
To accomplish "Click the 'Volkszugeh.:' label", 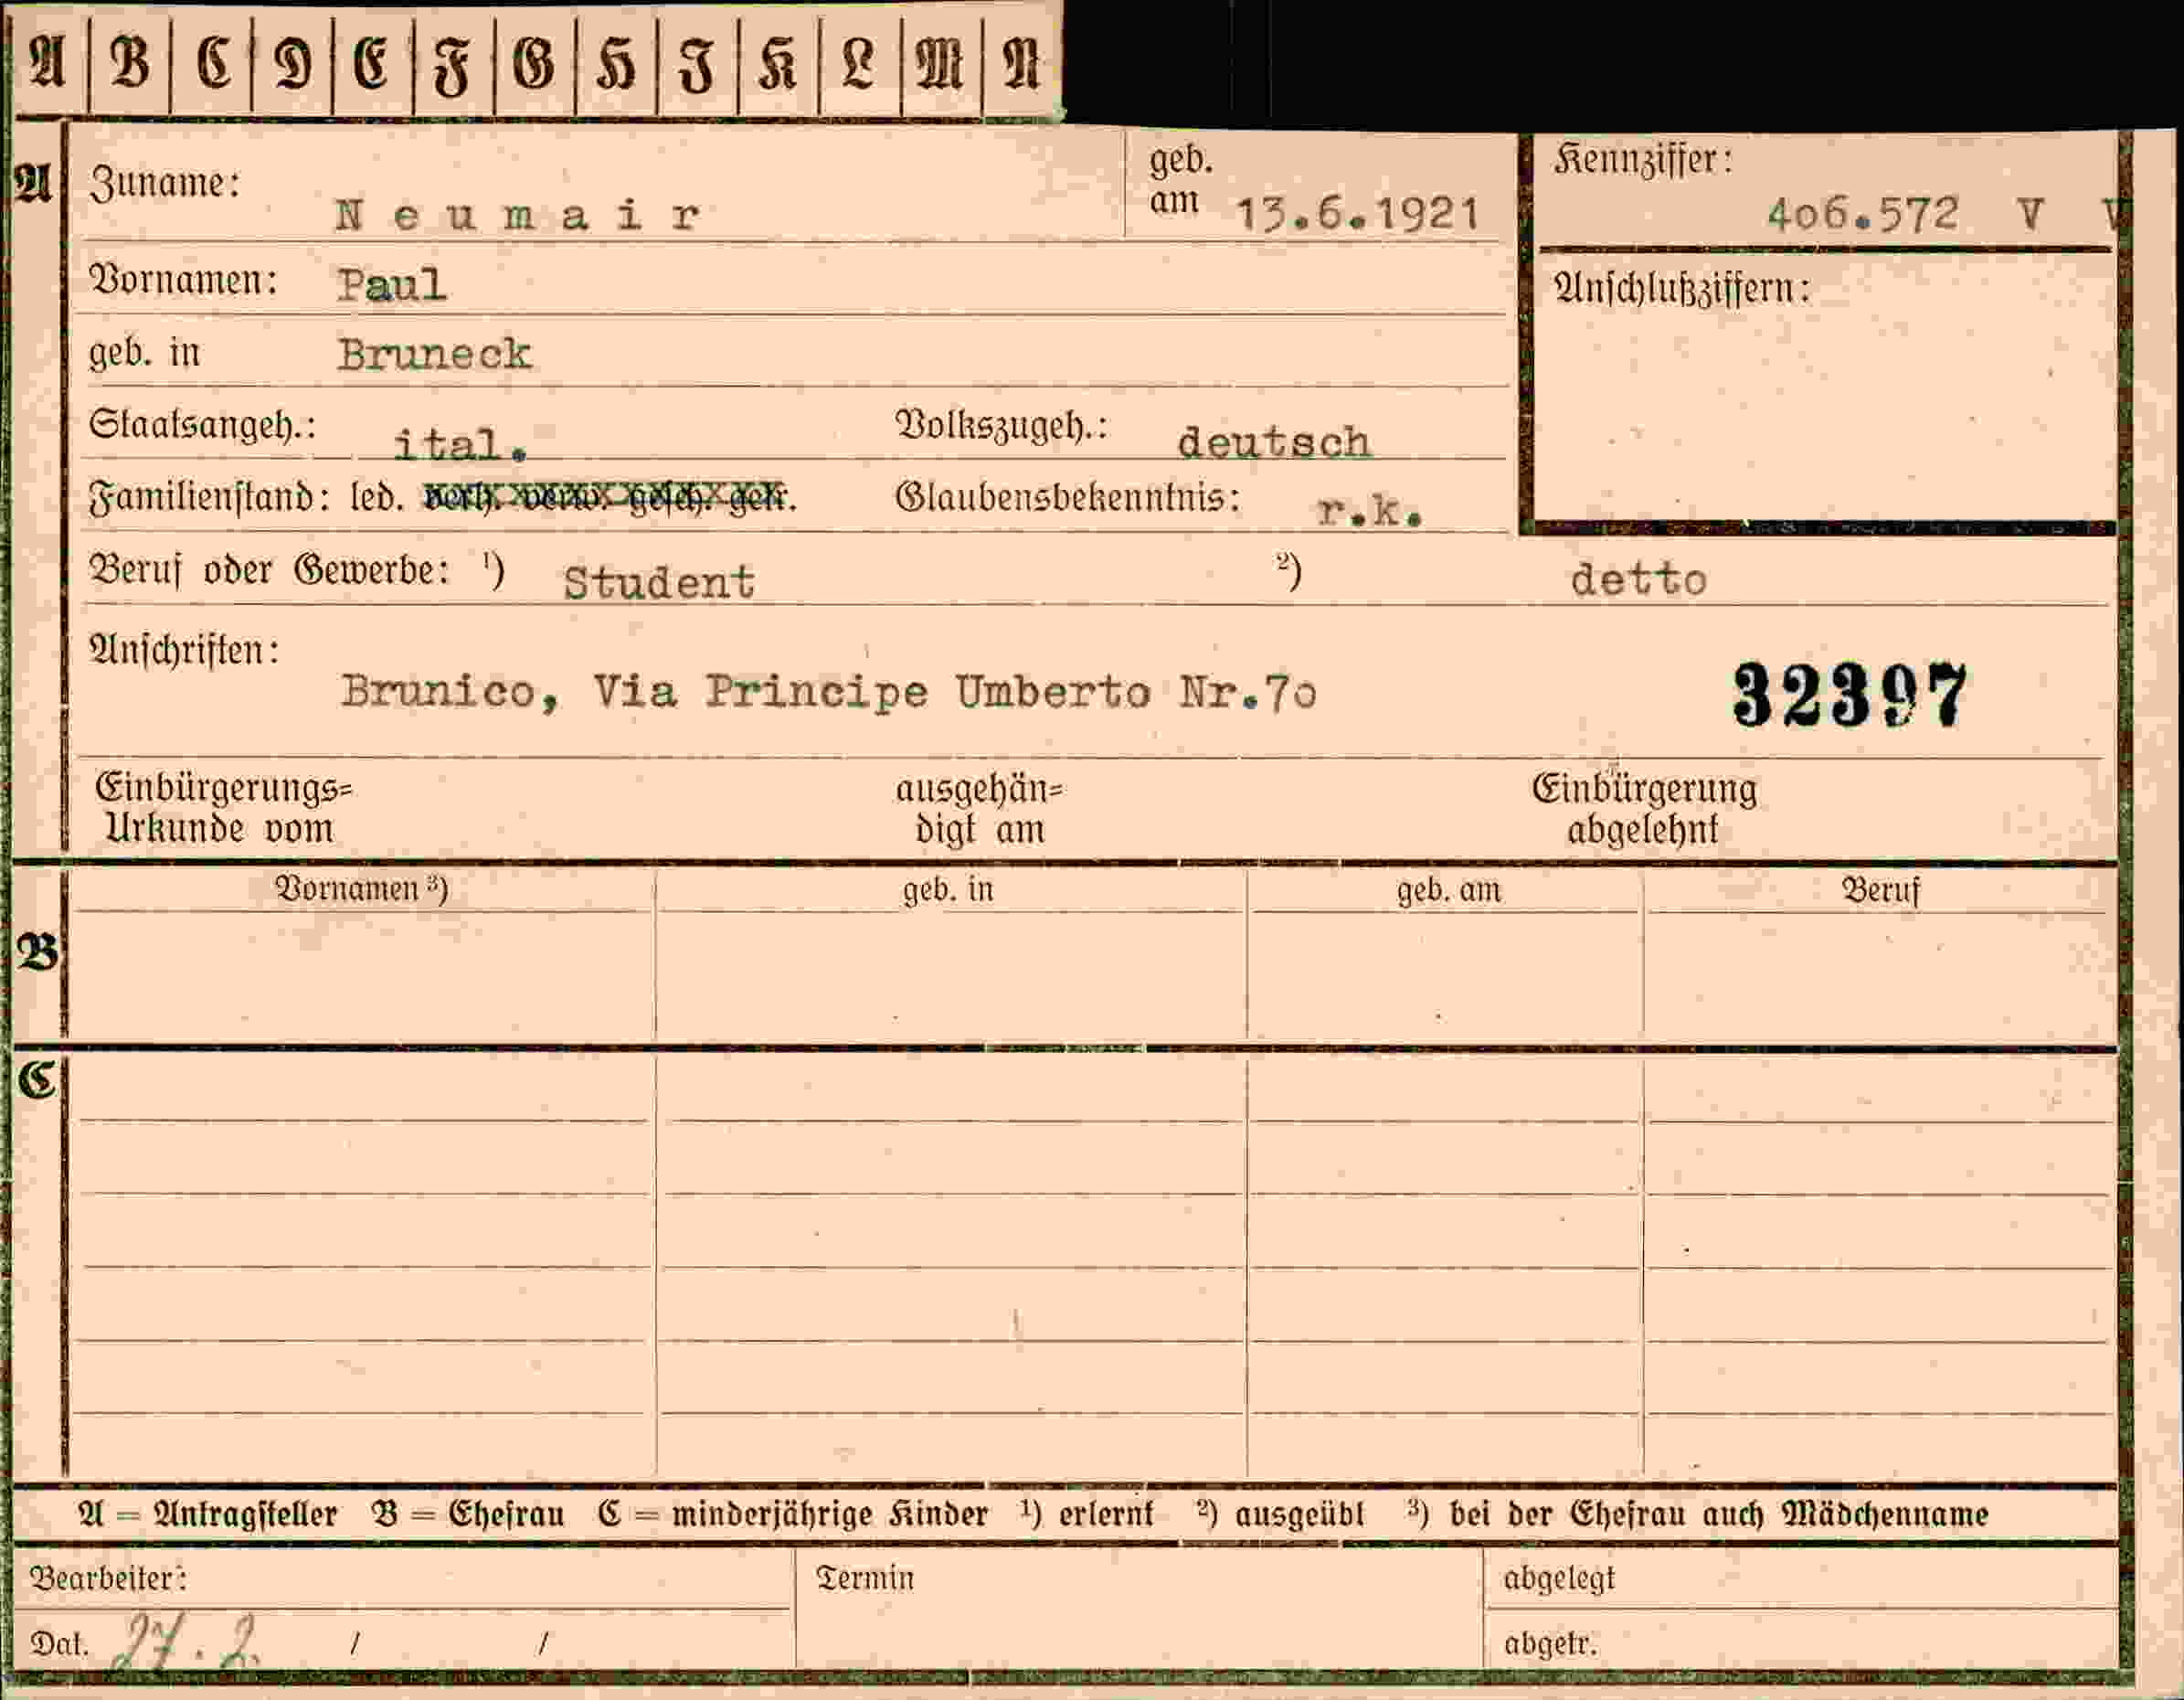I will pos(1001,426).
